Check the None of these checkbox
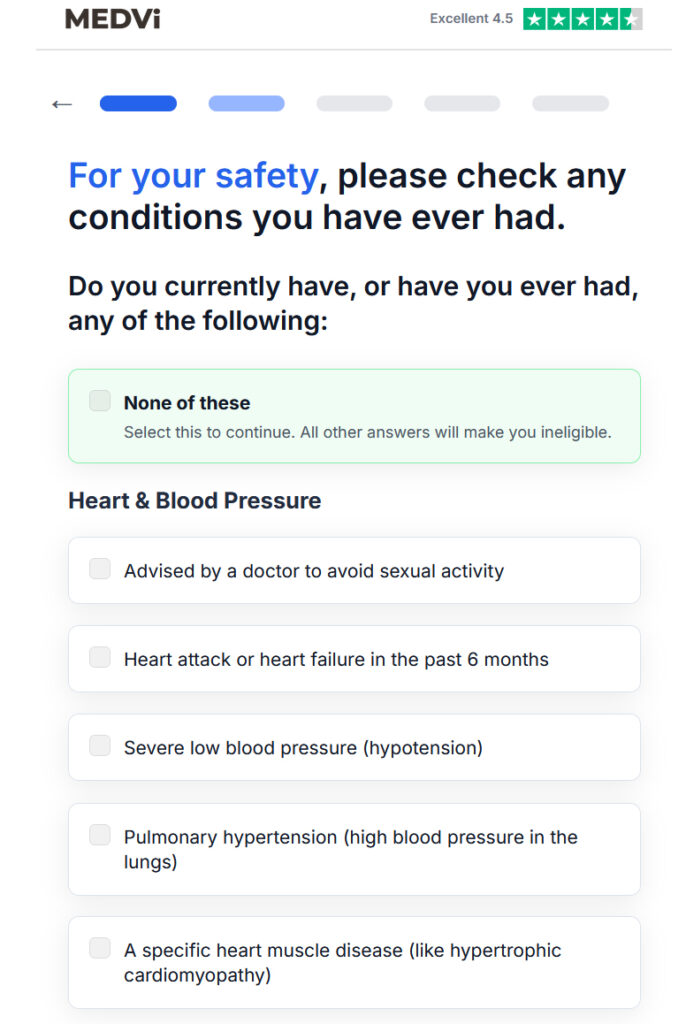The height and width of the screenshot is (1024, 686). 100,400
